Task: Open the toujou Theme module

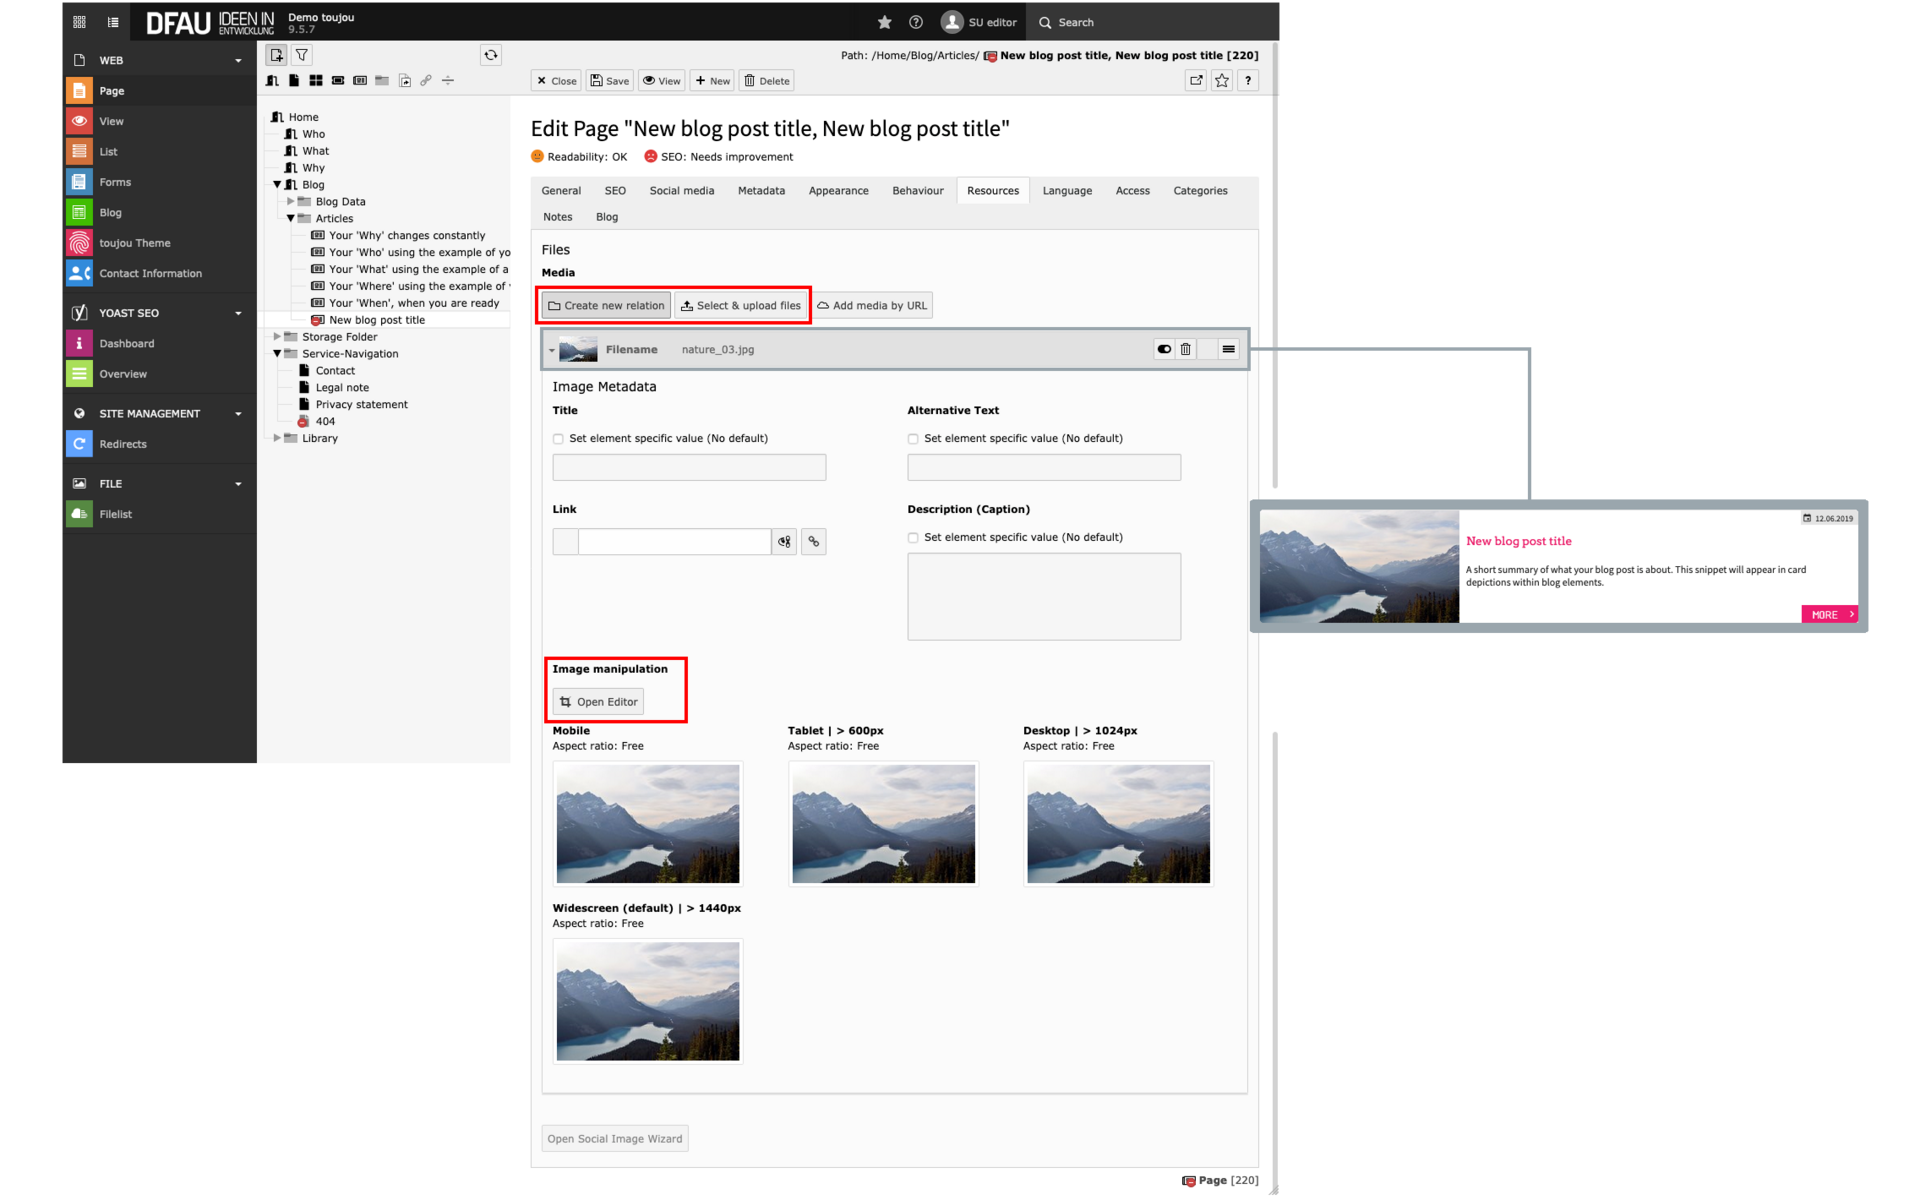Action: [135, 242]
